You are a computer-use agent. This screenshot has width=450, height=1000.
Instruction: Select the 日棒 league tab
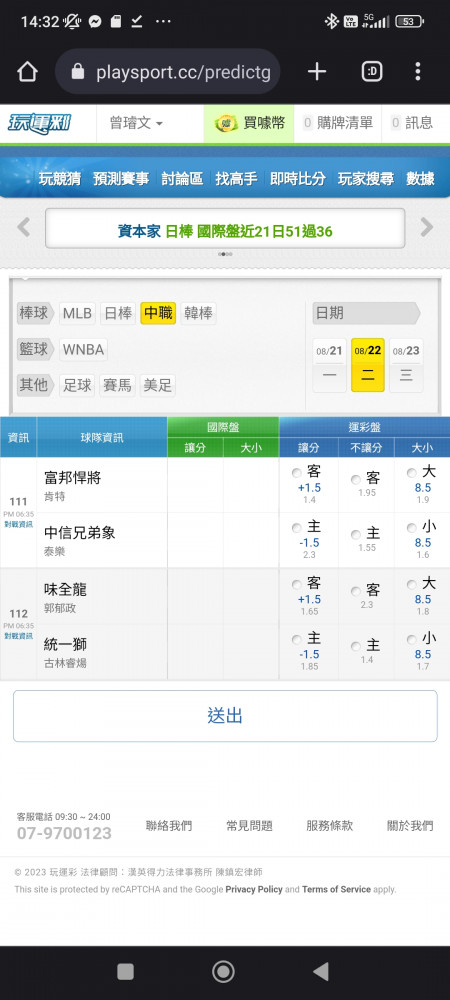pyautogui.click(x=118, y=313)
